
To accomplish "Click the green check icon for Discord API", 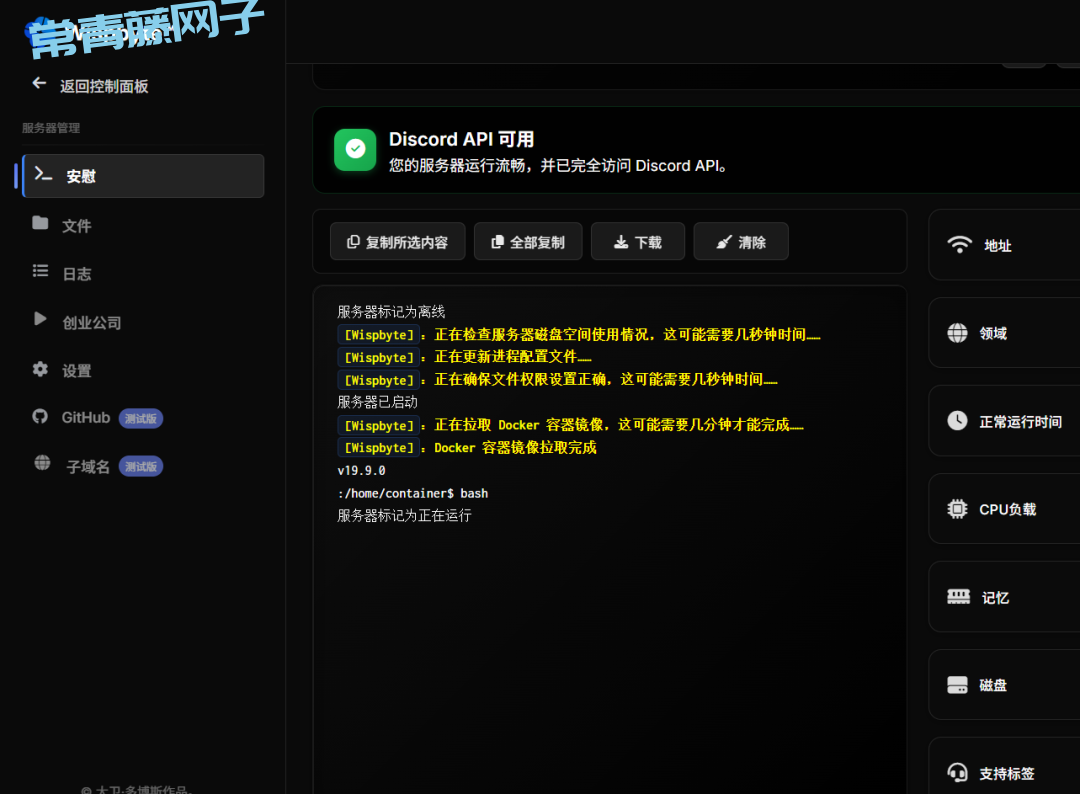I will [355, 149].
